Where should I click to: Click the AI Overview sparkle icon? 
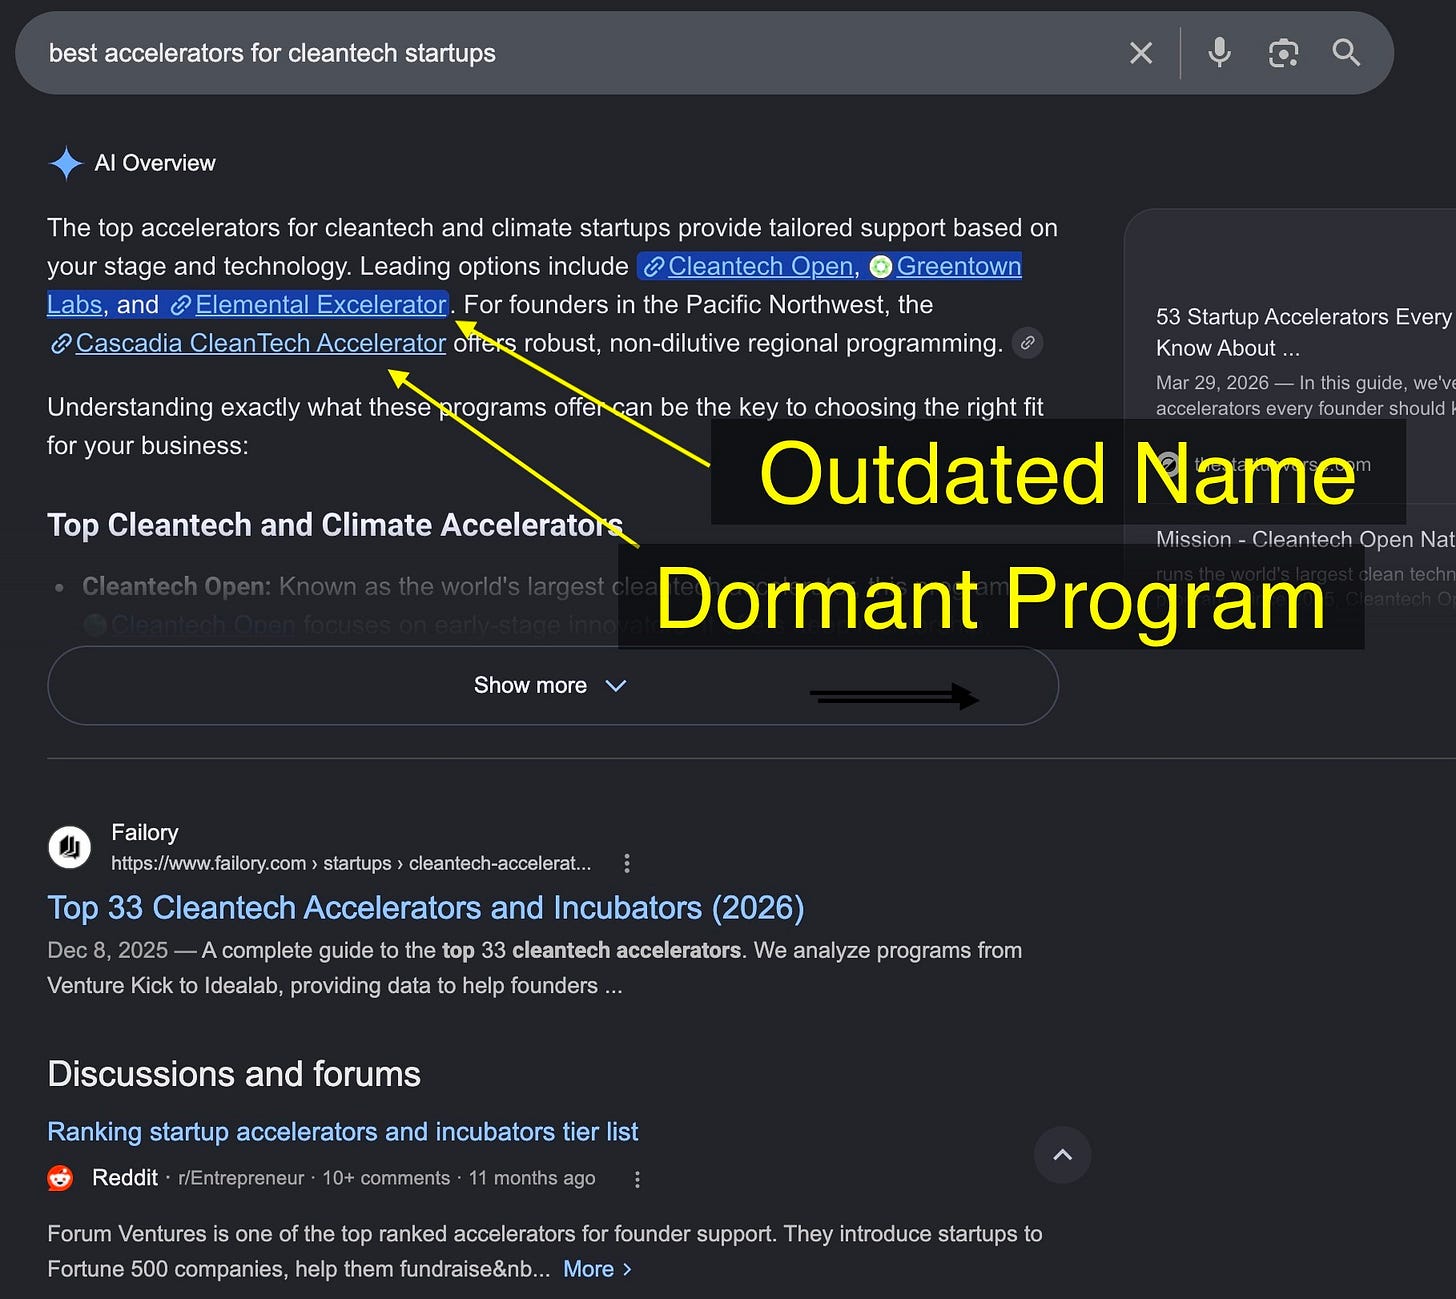coord(66,163)
